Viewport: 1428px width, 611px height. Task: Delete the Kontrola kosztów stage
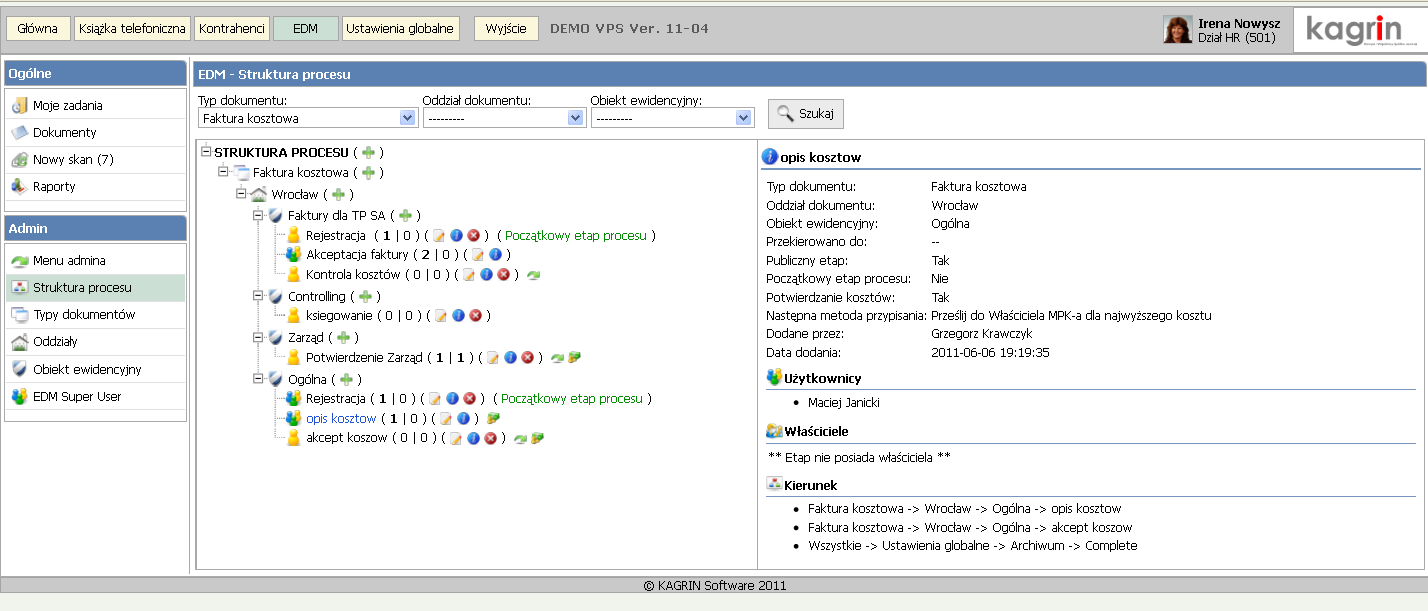[504, 274]
